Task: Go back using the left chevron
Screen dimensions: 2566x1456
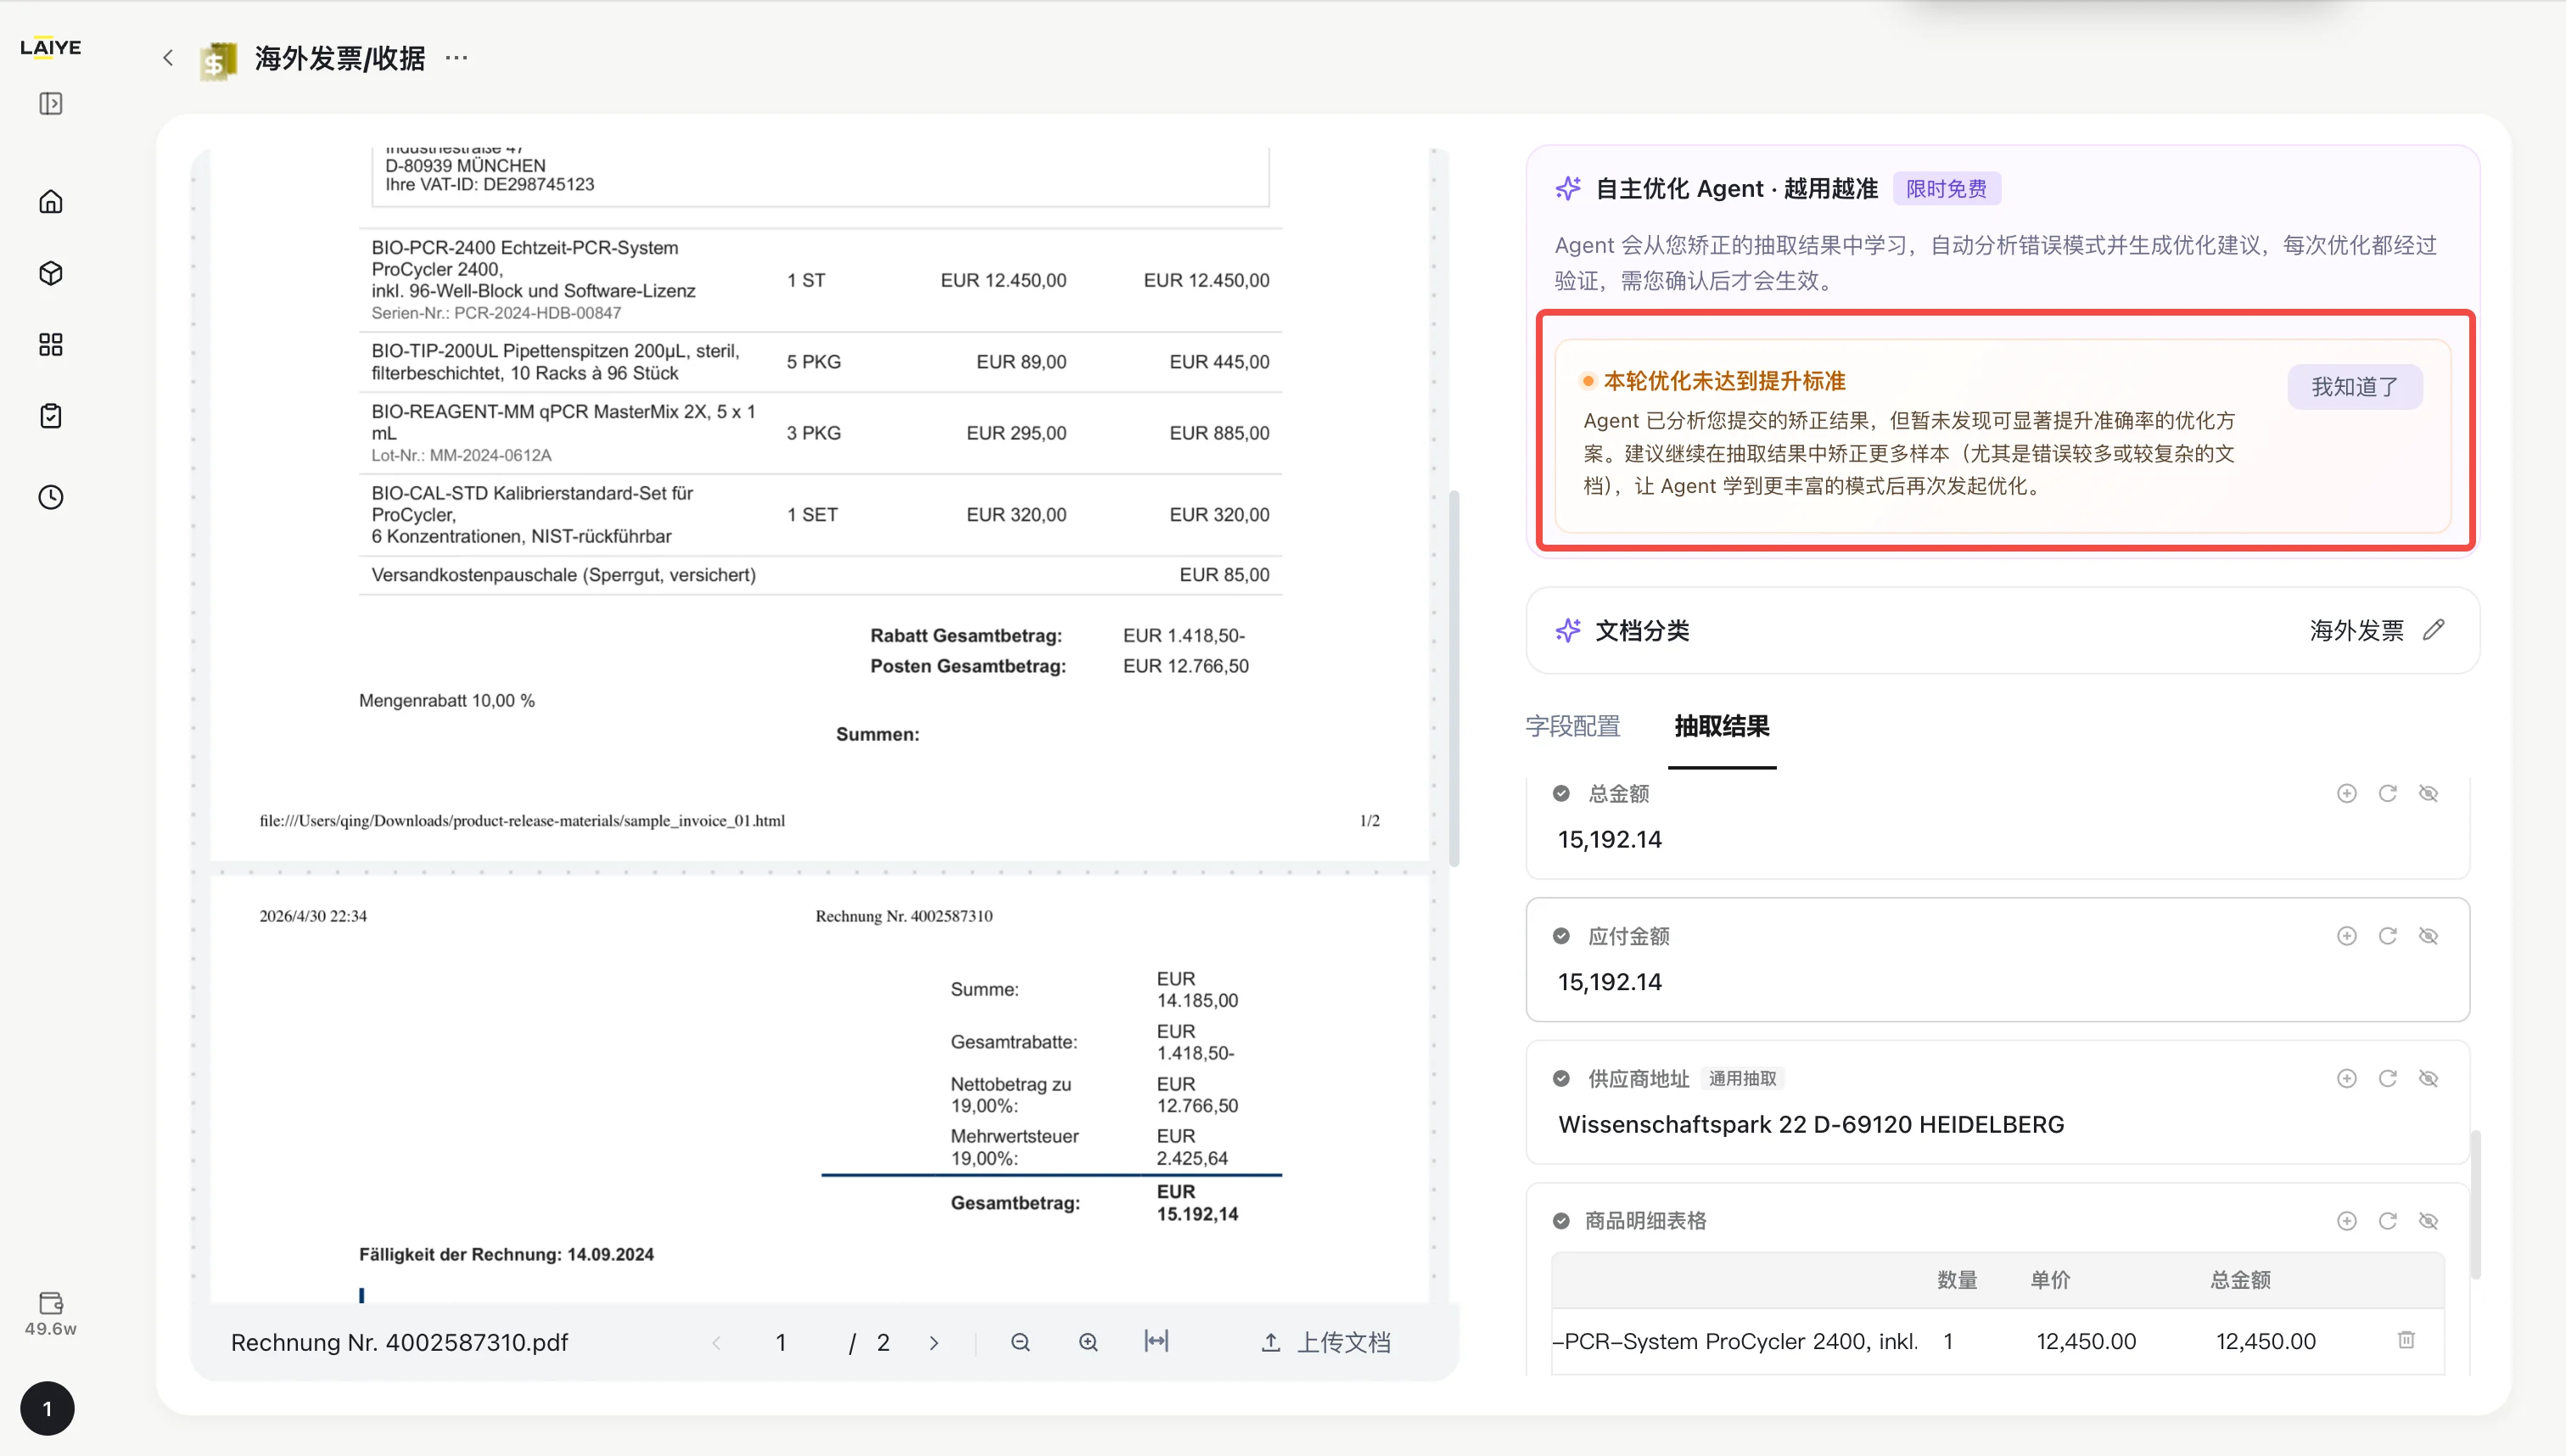Action: coord(168,58)
